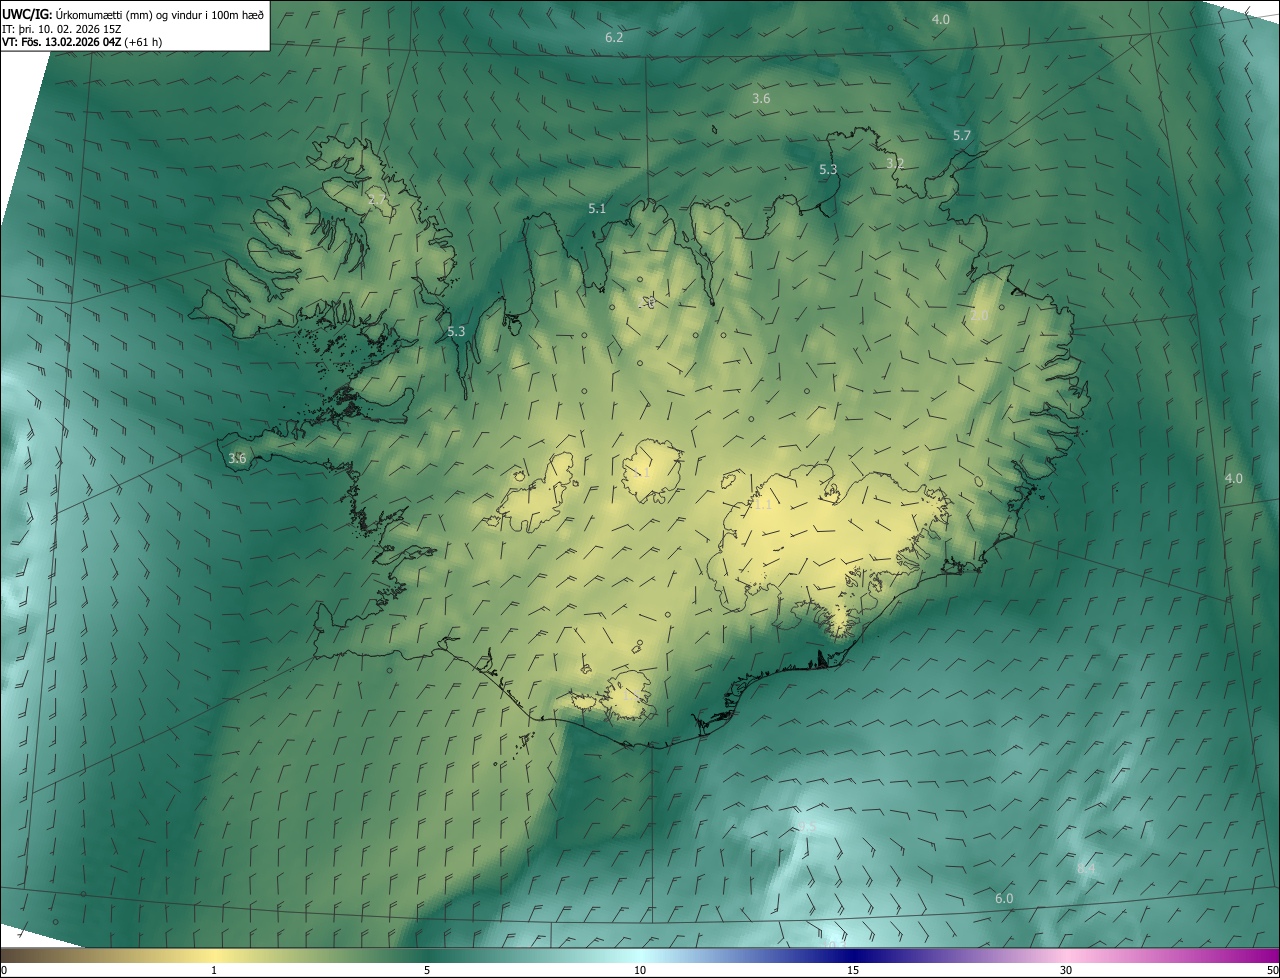Image resolution: width=1280 pixels, height=978 pixels.
Task: Click the 3.6 label below the 6.2 label
Action: tap(761, 98)
